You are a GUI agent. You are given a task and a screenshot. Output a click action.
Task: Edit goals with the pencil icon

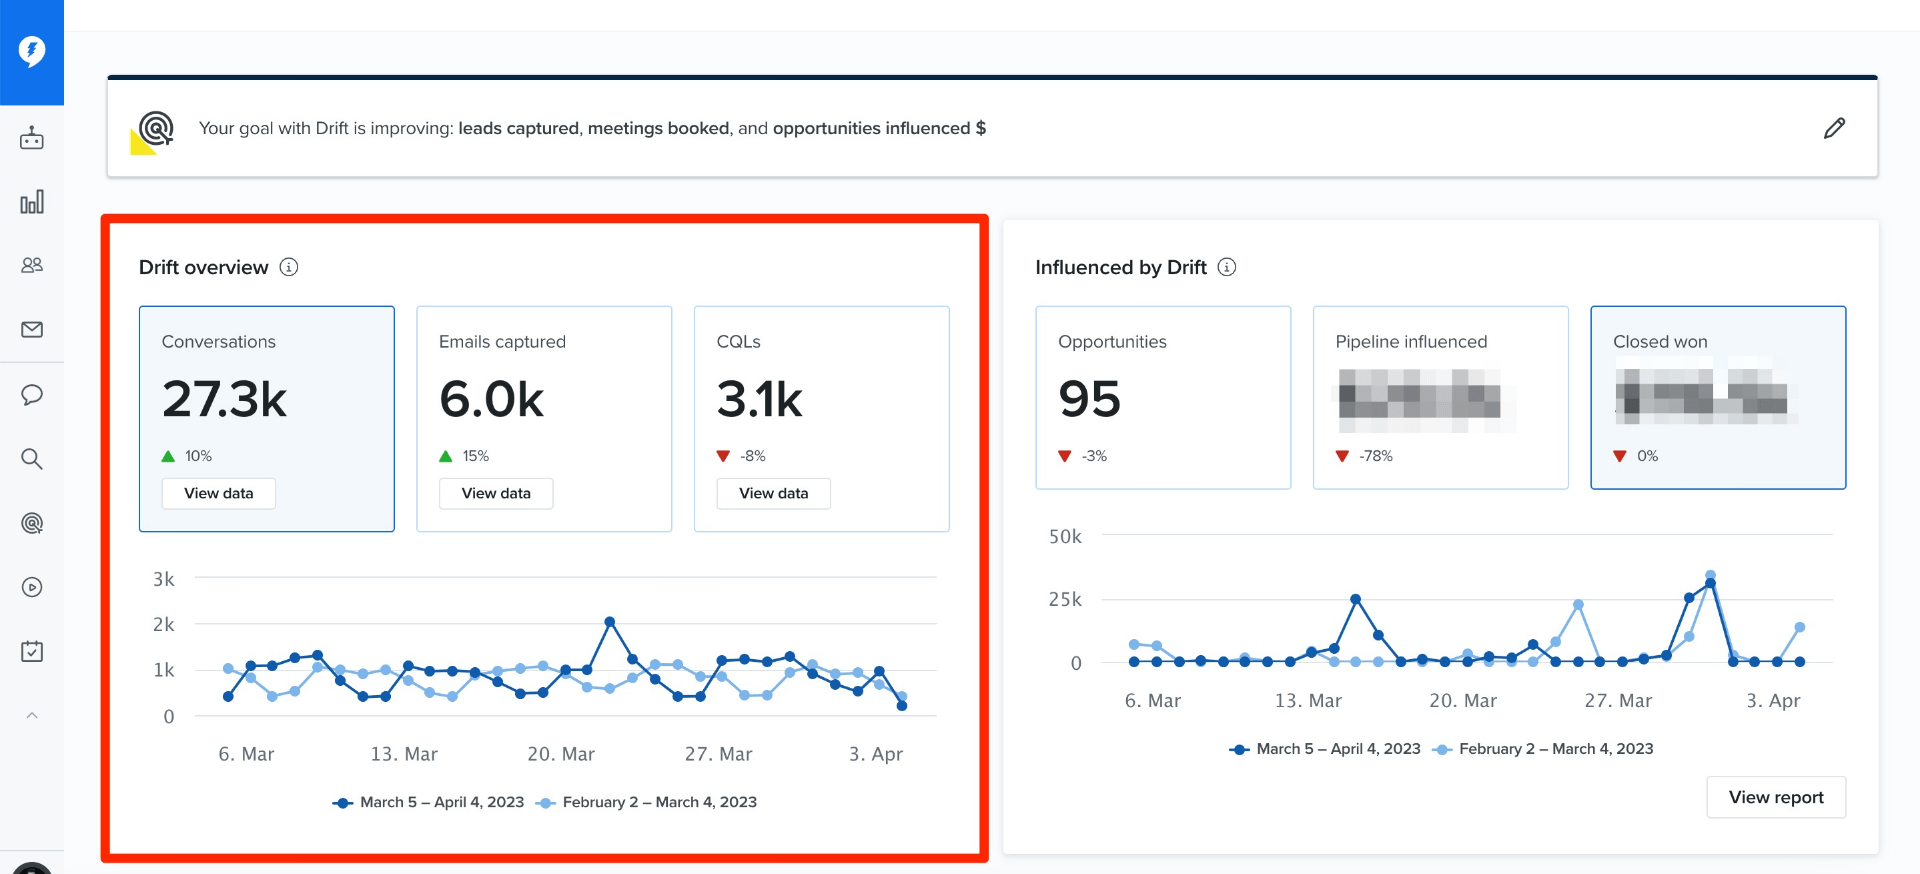click(x=1834, y=128)
